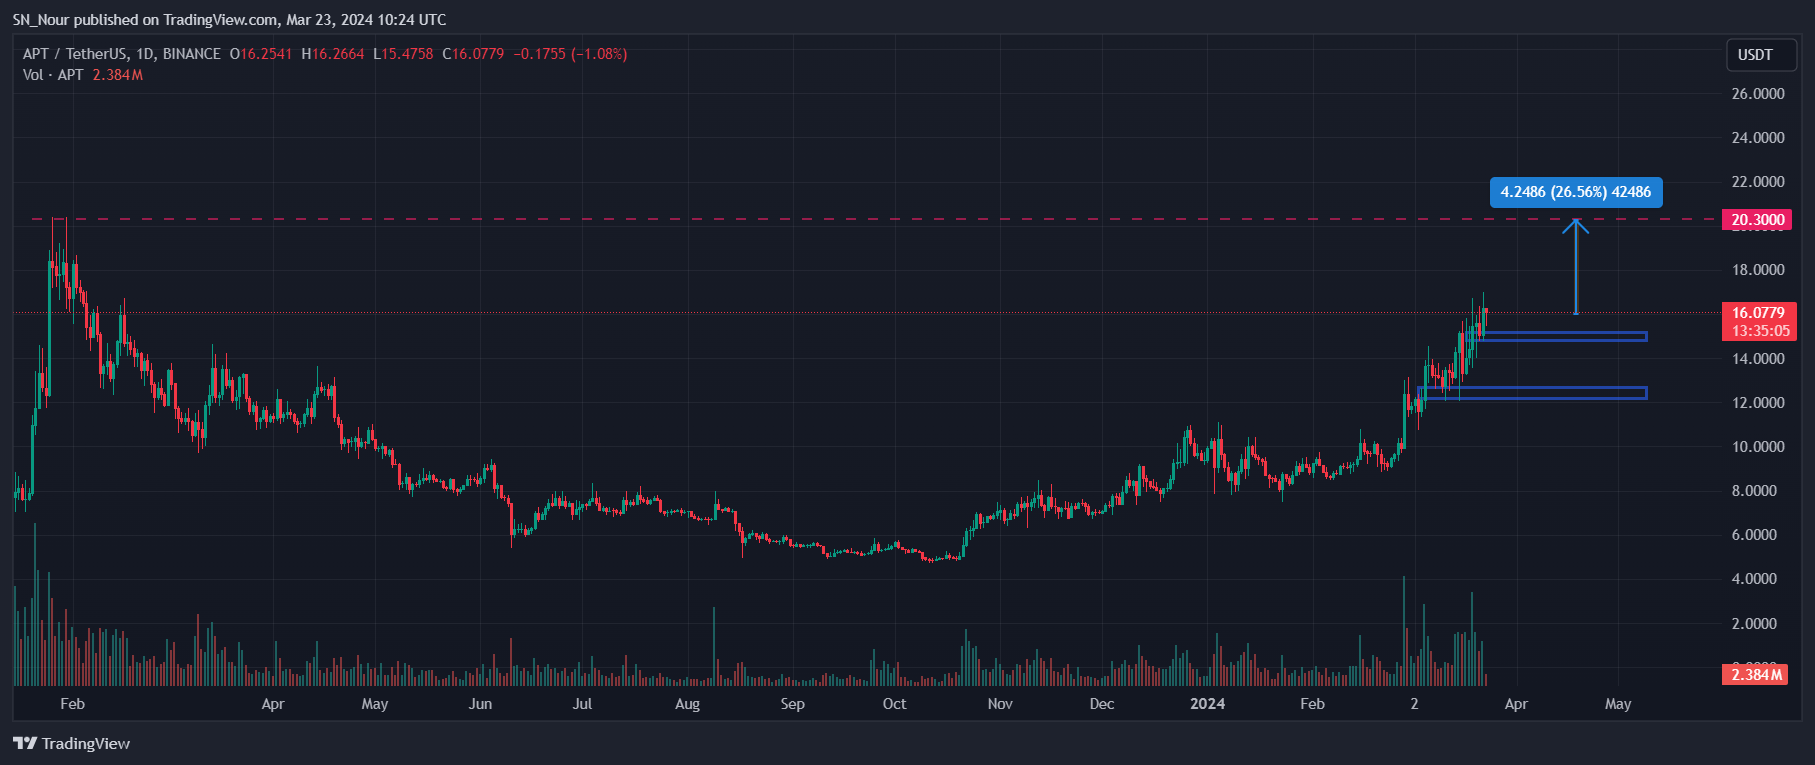Viewport: 1815px width, 765px height.
Task: Click the −0.1755 (−1.08%) change value
Action: tap(570, 54)
